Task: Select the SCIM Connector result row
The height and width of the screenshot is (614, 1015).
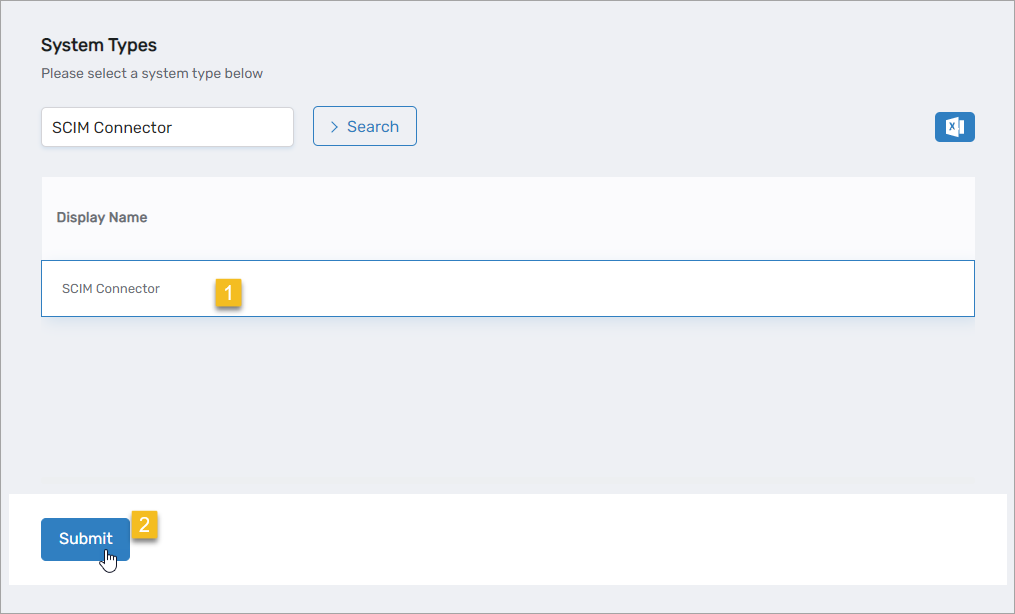Action: point(507,289)
